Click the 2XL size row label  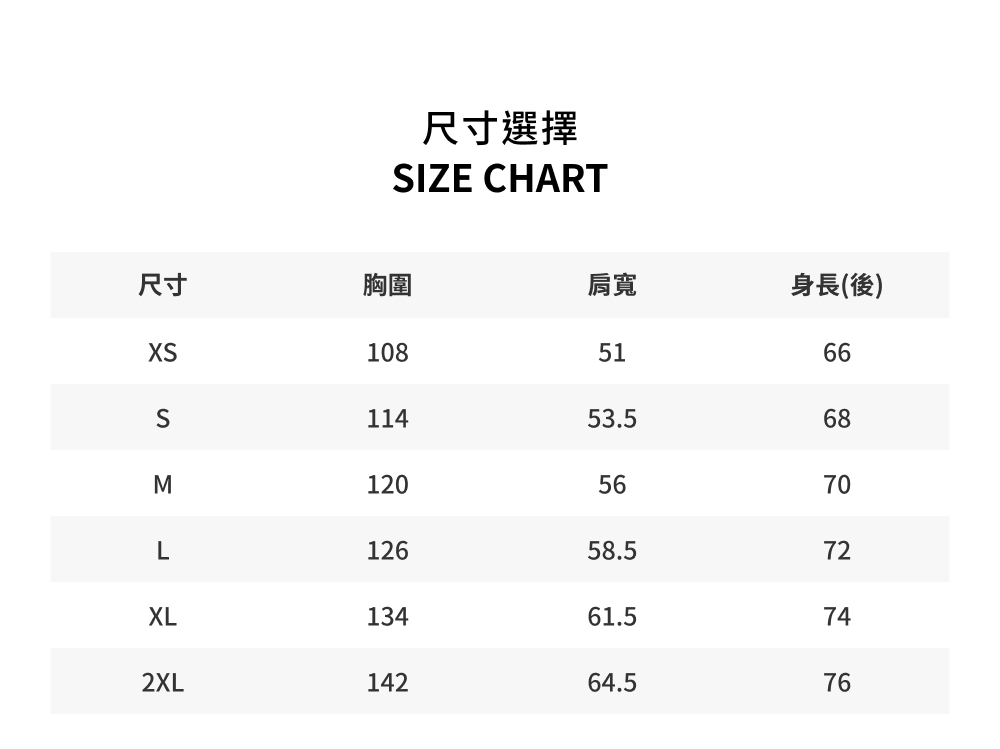[x=163, y=683]
